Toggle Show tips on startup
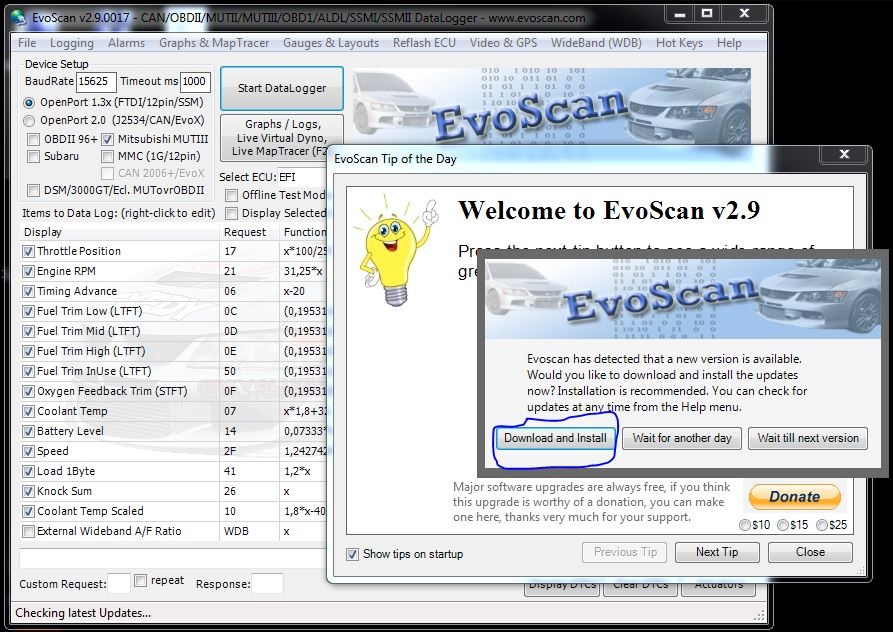Viewport: 893px width, 632px height. (x=353, y=554)
